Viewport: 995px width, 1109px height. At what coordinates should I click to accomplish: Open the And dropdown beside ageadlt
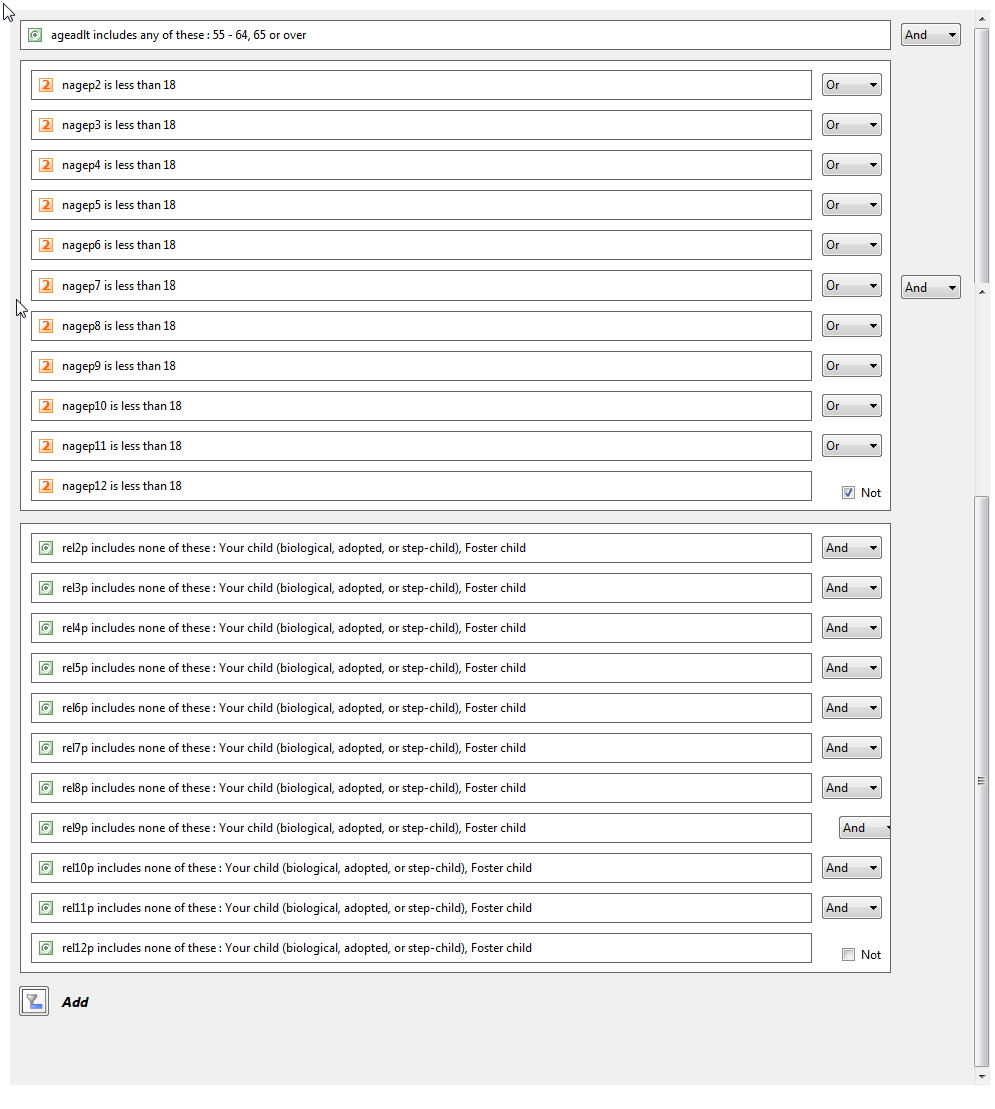point(931,35)
